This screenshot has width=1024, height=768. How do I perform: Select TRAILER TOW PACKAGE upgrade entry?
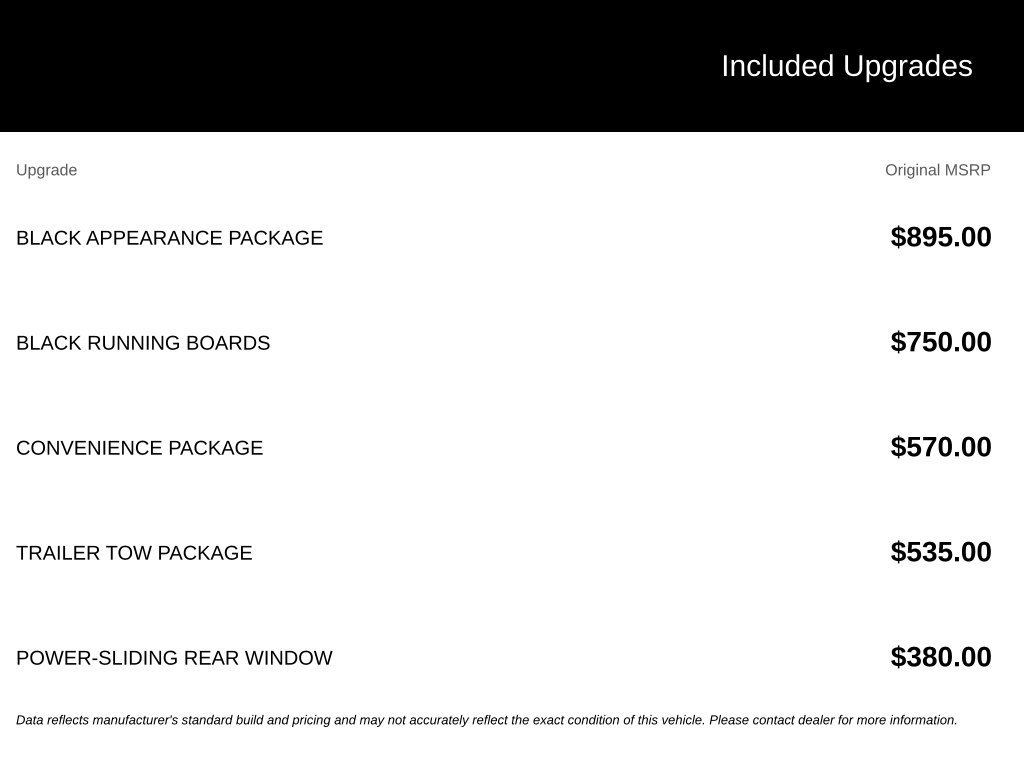coord(134,553)
